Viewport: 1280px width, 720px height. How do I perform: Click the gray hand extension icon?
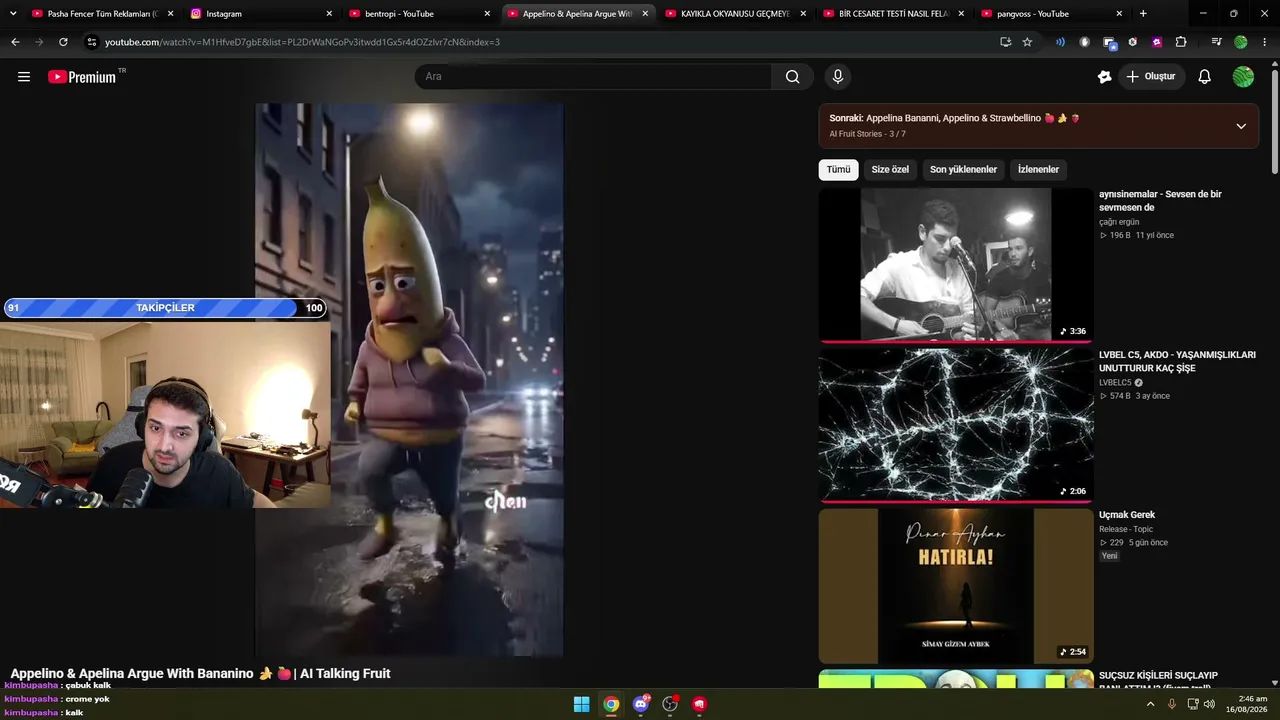click(1085, 42)
